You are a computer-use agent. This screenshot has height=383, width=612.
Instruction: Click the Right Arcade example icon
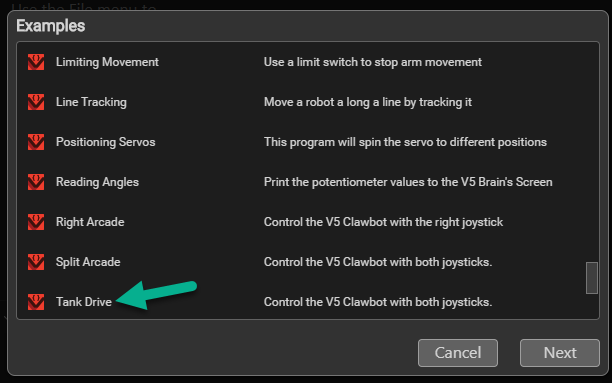[36, 222]
